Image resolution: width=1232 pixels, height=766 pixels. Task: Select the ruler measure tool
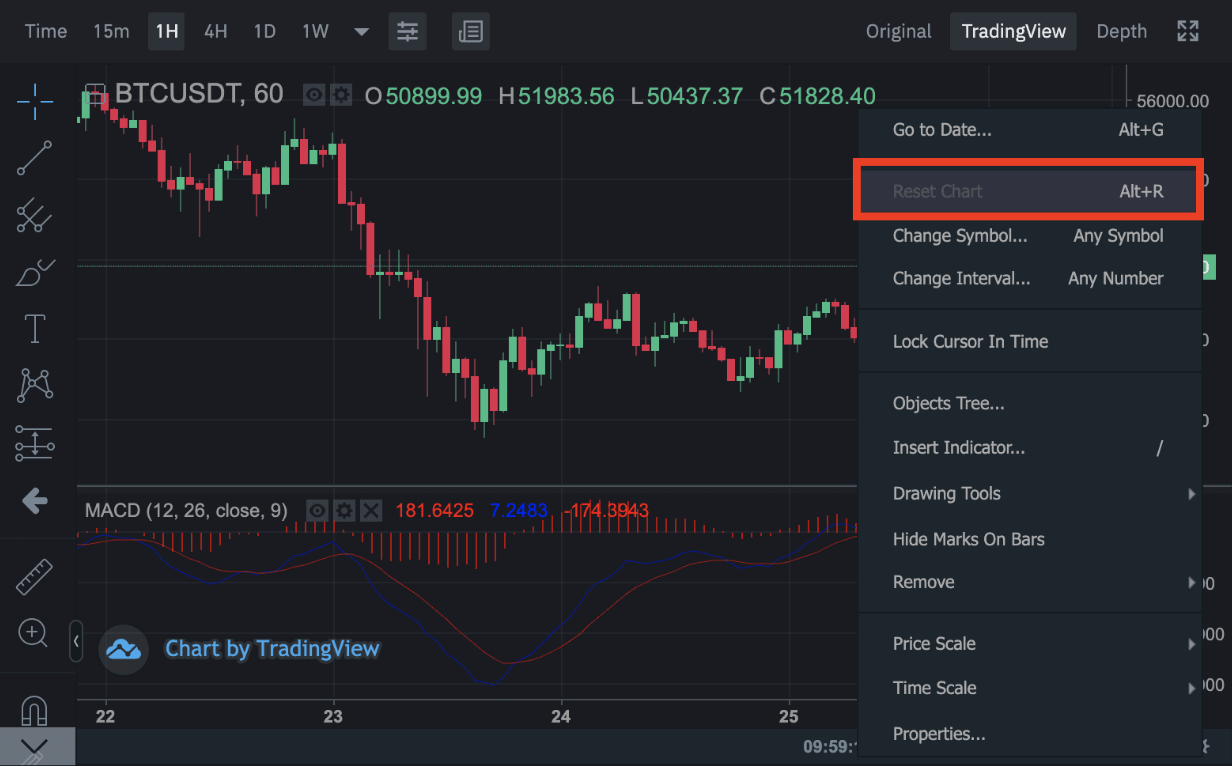35,576
